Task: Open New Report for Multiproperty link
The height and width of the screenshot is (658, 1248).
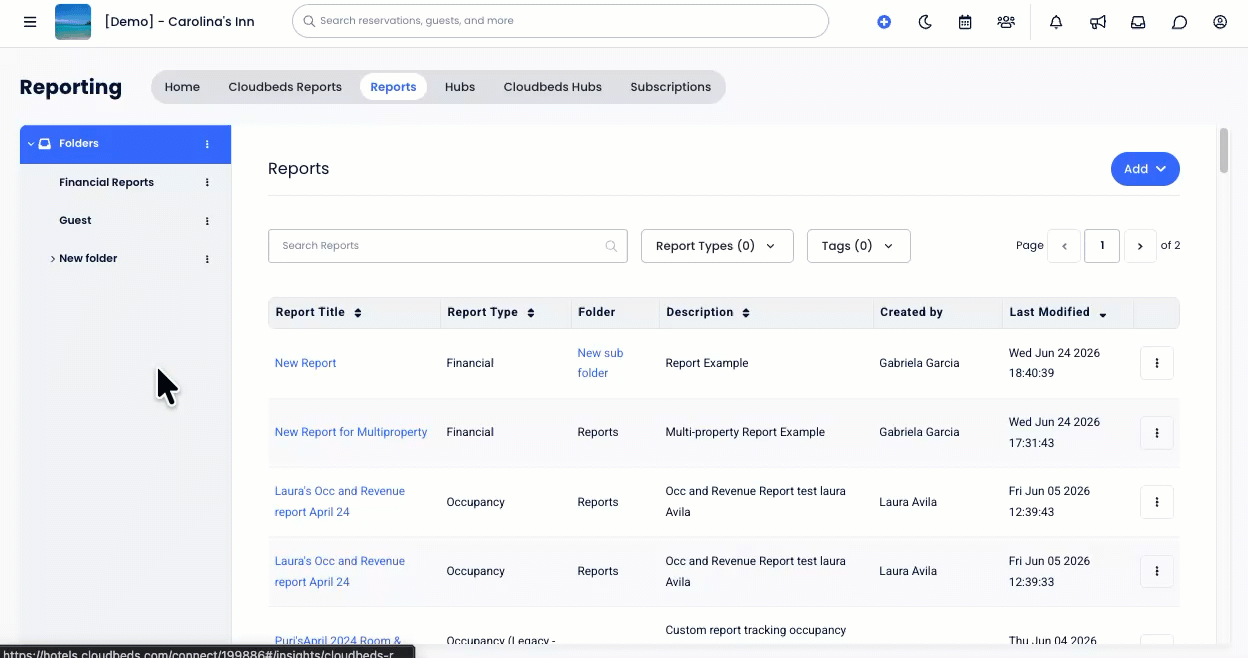Action: (x=351, y=432)
